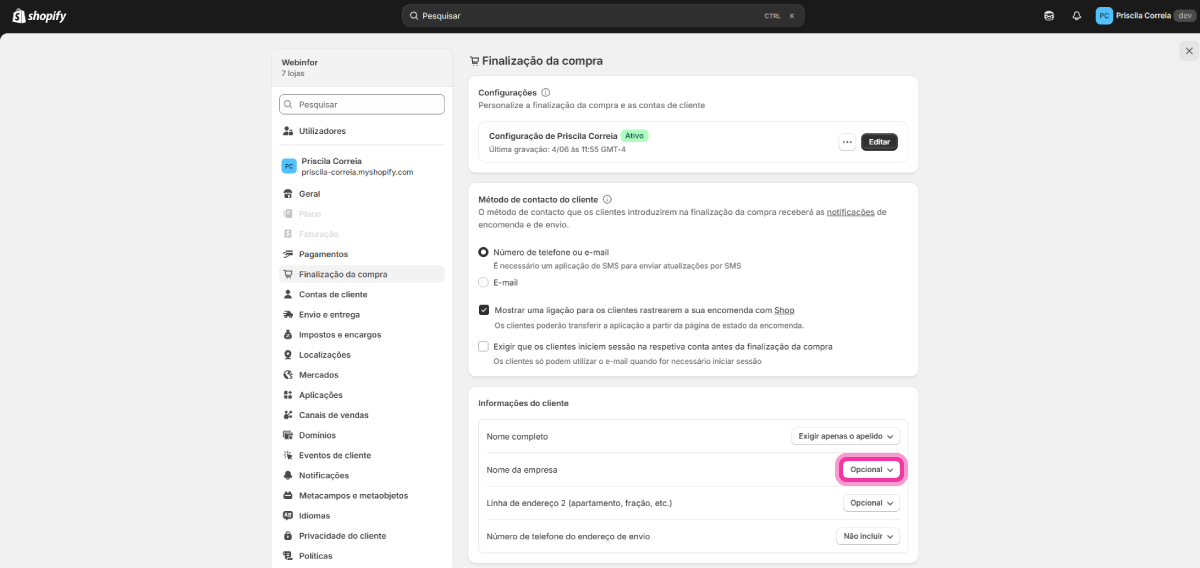Close the settings panel with X

pyautogui.click(x=1187, y=51)
